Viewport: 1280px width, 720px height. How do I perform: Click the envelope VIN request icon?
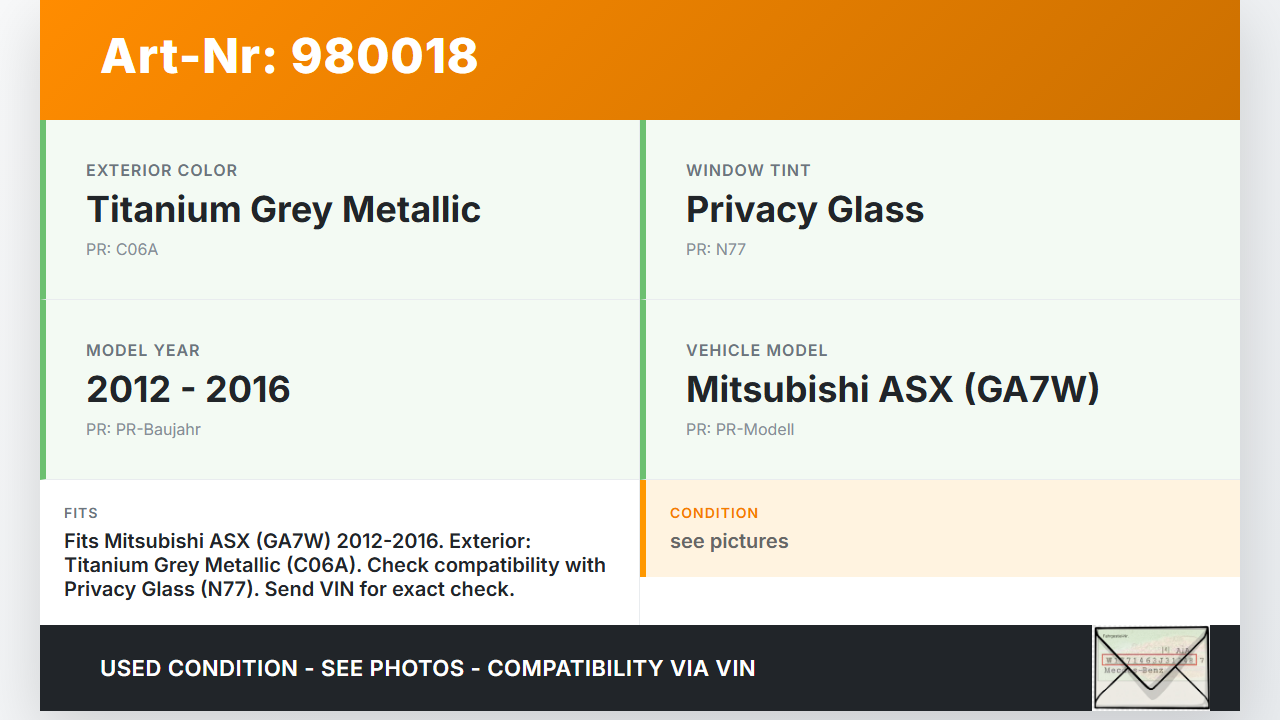(1150, 667)
